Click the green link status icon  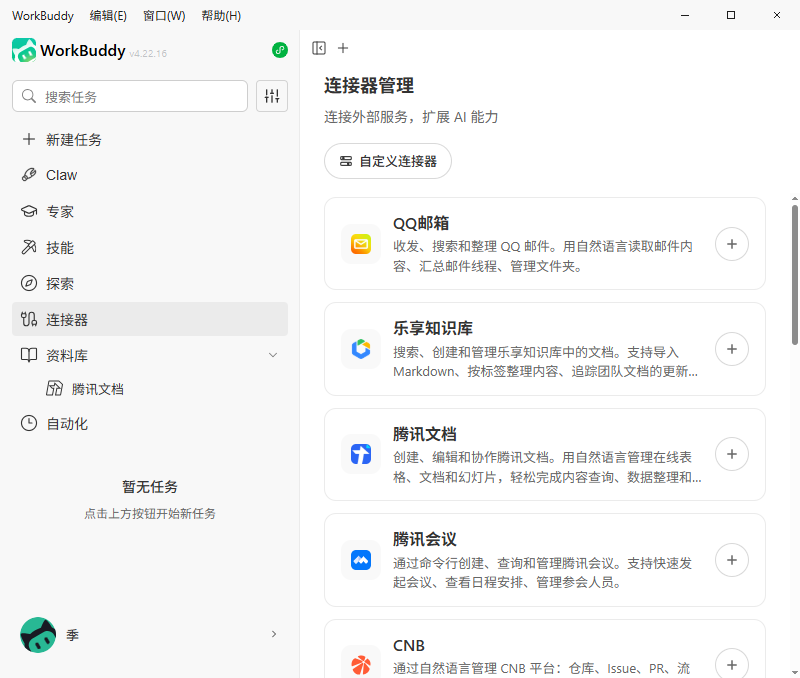tap(280, 50)
